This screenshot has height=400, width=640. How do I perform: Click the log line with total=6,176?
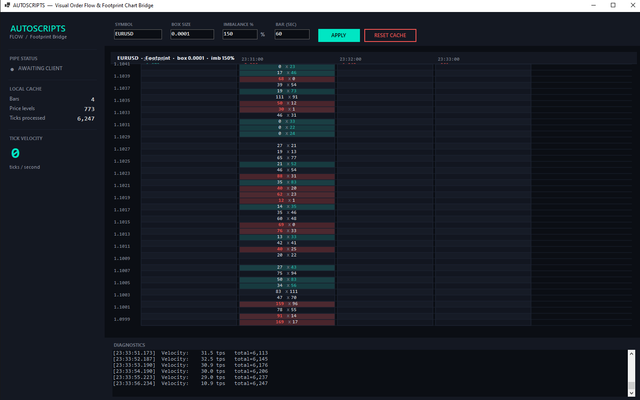[x=191, y=365]
